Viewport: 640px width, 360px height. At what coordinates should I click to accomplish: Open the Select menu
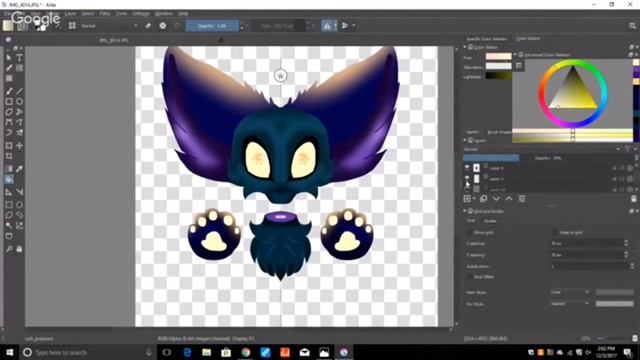coord(88,13)
